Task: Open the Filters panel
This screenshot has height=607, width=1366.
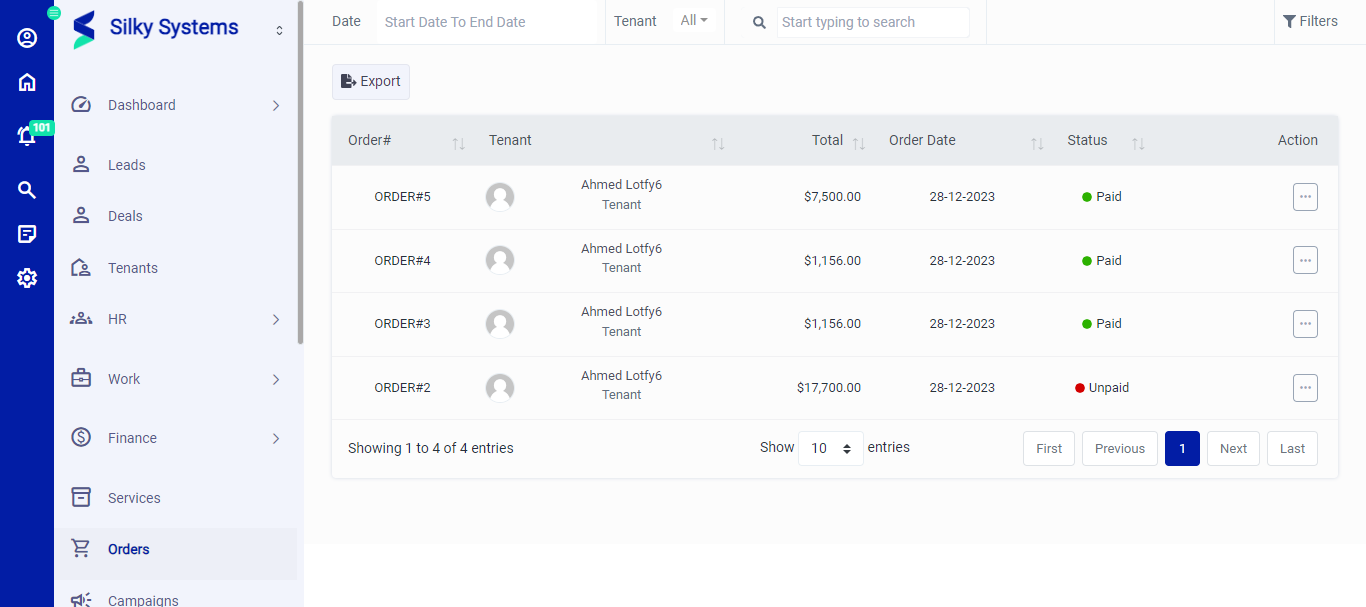Action: pyautogui.click(x=1310, y=21)
